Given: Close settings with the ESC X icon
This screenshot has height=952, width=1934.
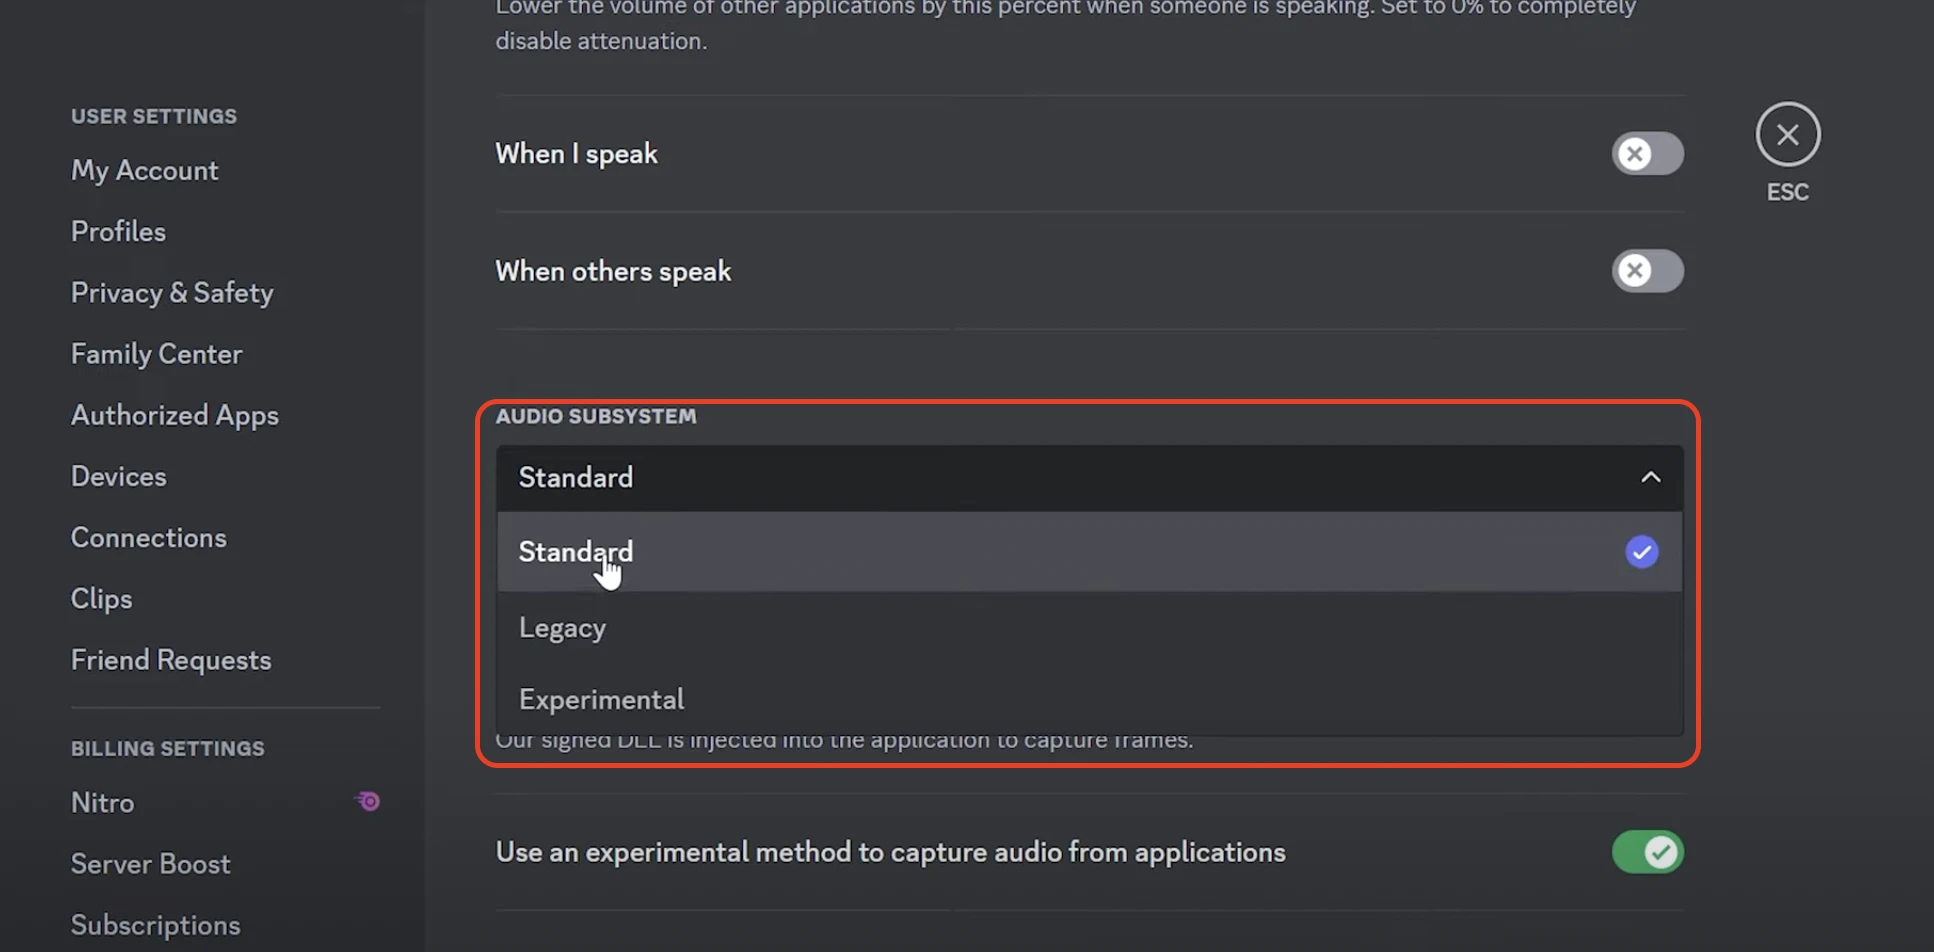Looking at the screenshot, I should (x=1787, y=135).
